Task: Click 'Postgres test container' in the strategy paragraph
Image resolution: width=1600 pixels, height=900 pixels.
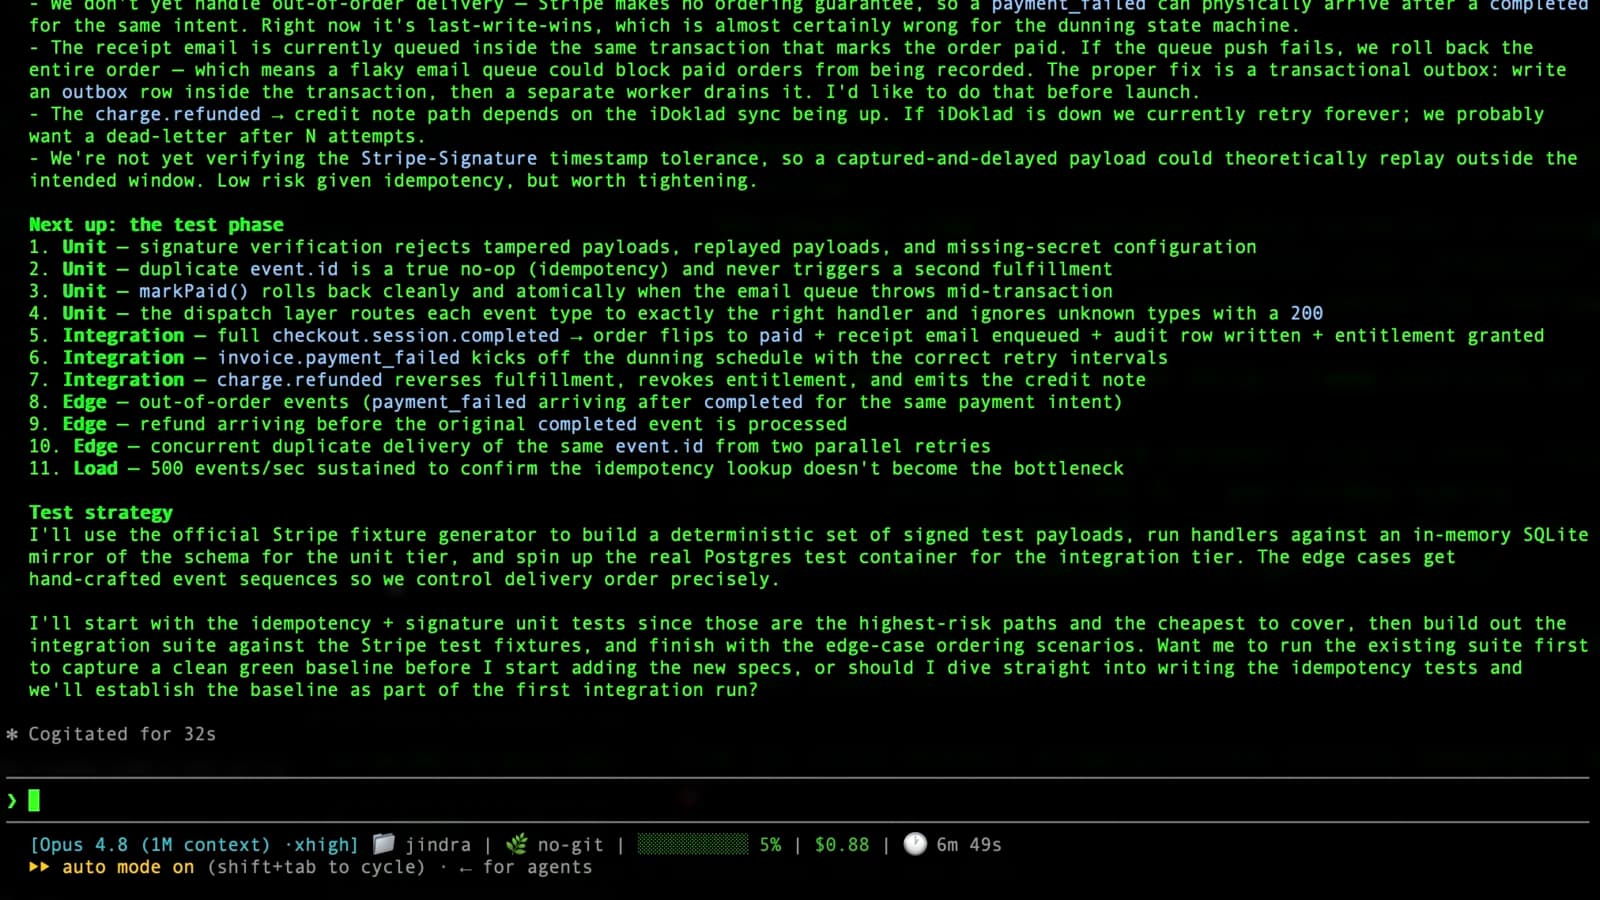Action: point(832,557)
